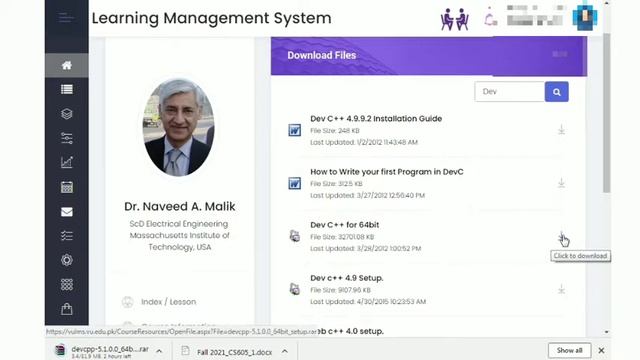Click the archive icon beside Dev C++ for 64bit
The height and width of the screenshot is (360, 640).
click(294, 236)
